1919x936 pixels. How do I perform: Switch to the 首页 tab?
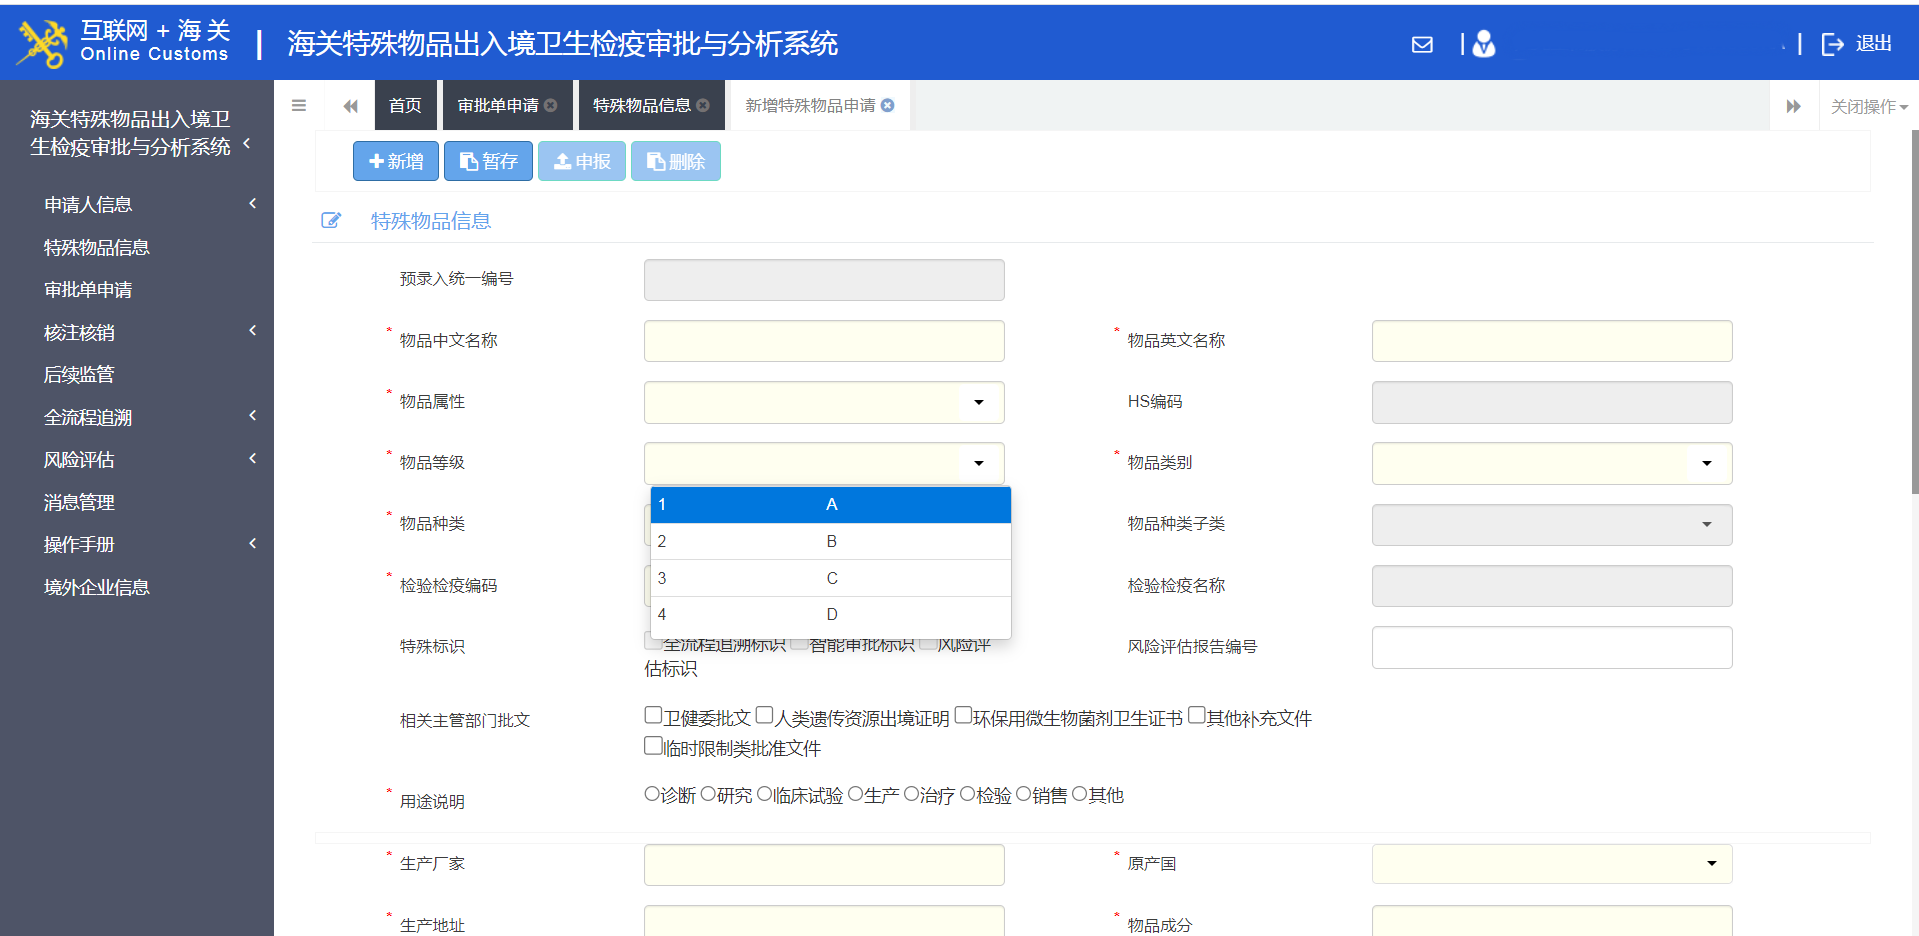405,106
